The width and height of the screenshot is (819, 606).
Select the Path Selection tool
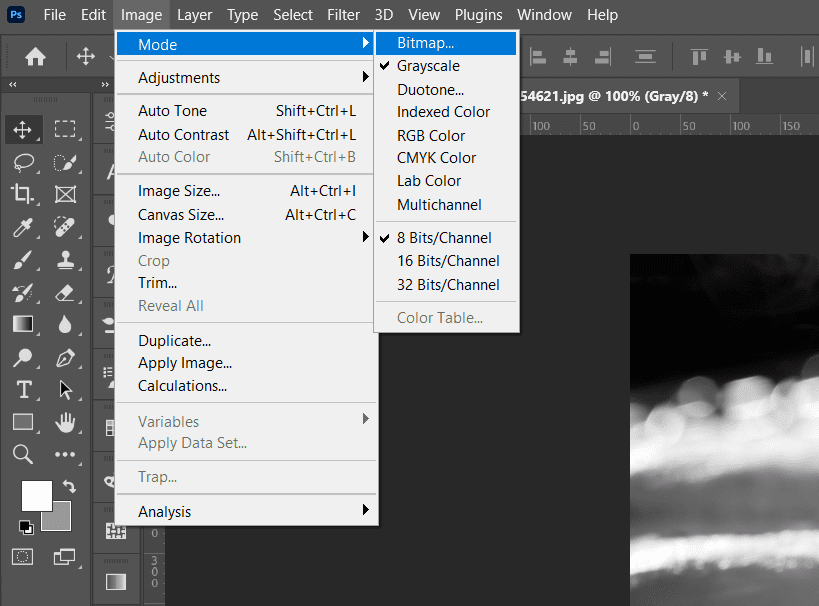pyautogui.click(x=65, y=390)
